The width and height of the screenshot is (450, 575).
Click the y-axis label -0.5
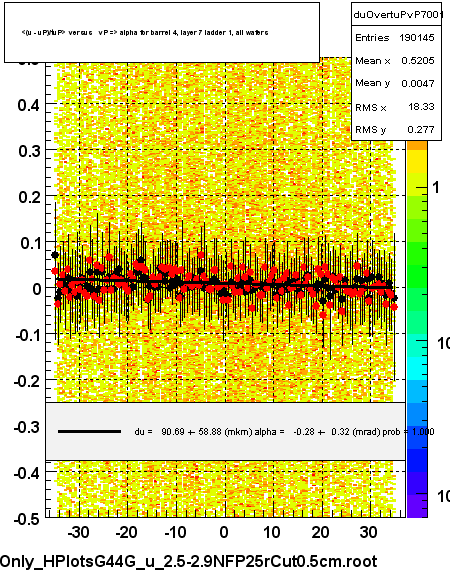click(26, 519)
